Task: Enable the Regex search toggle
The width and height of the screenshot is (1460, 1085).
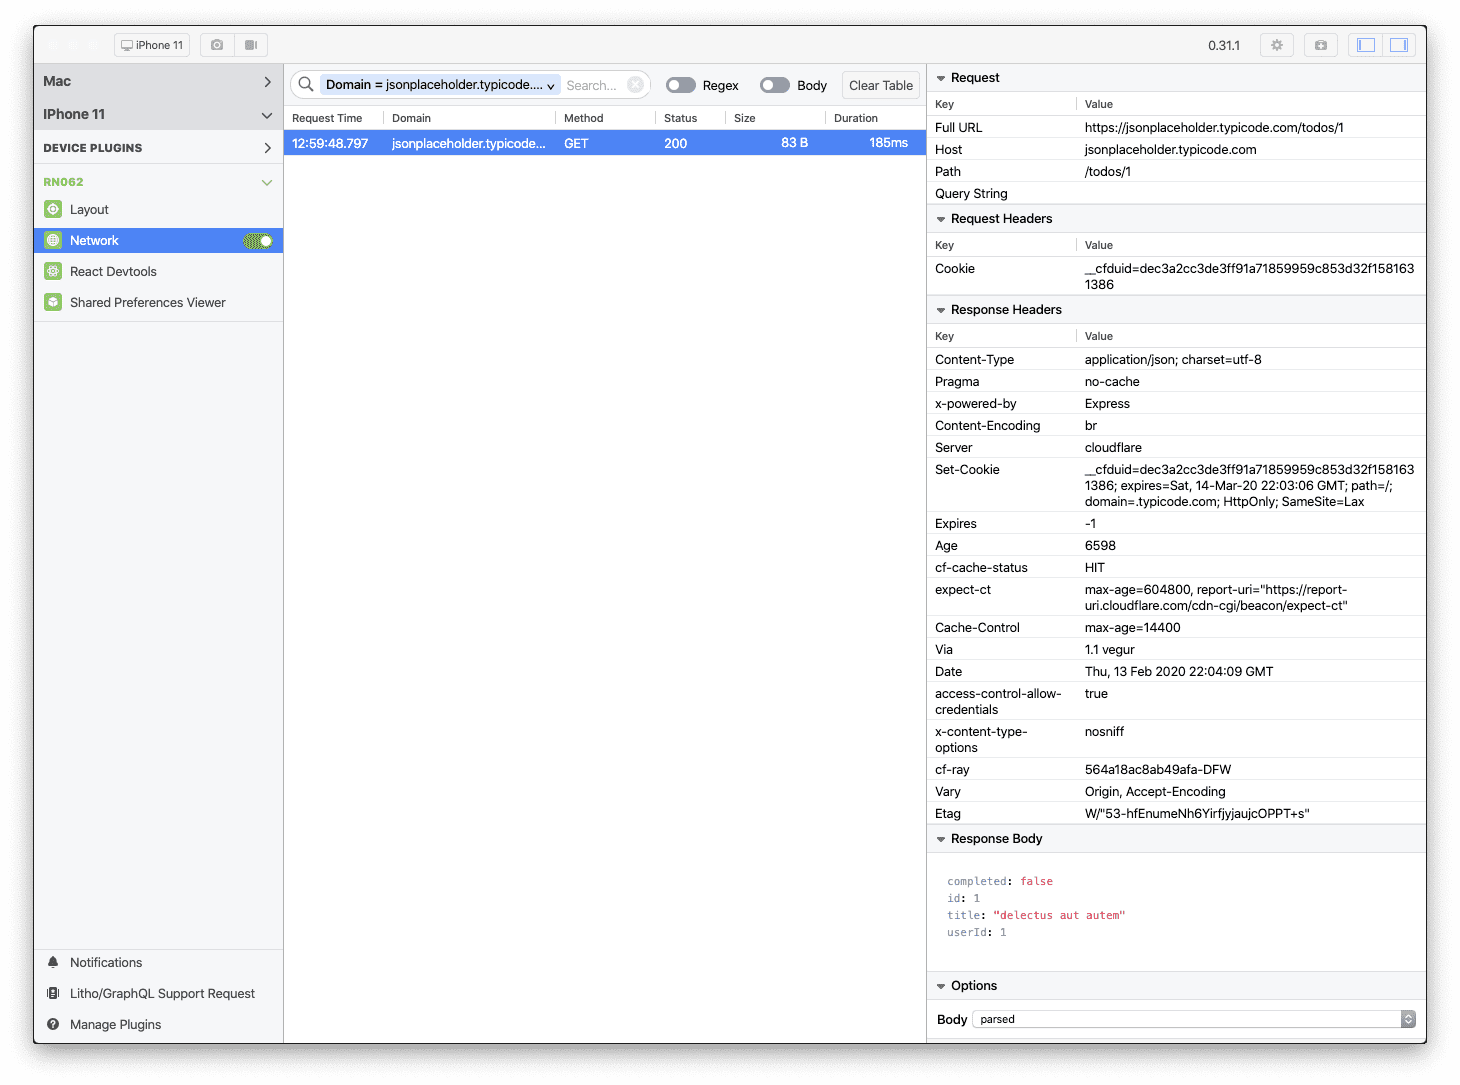Action: [681, 85]
